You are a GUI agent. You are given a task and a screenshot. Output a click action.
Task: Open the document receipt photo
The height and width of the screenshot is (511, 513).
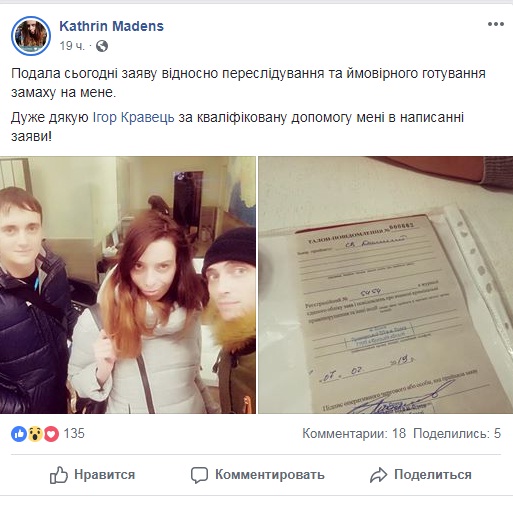[x=386, y=285]
